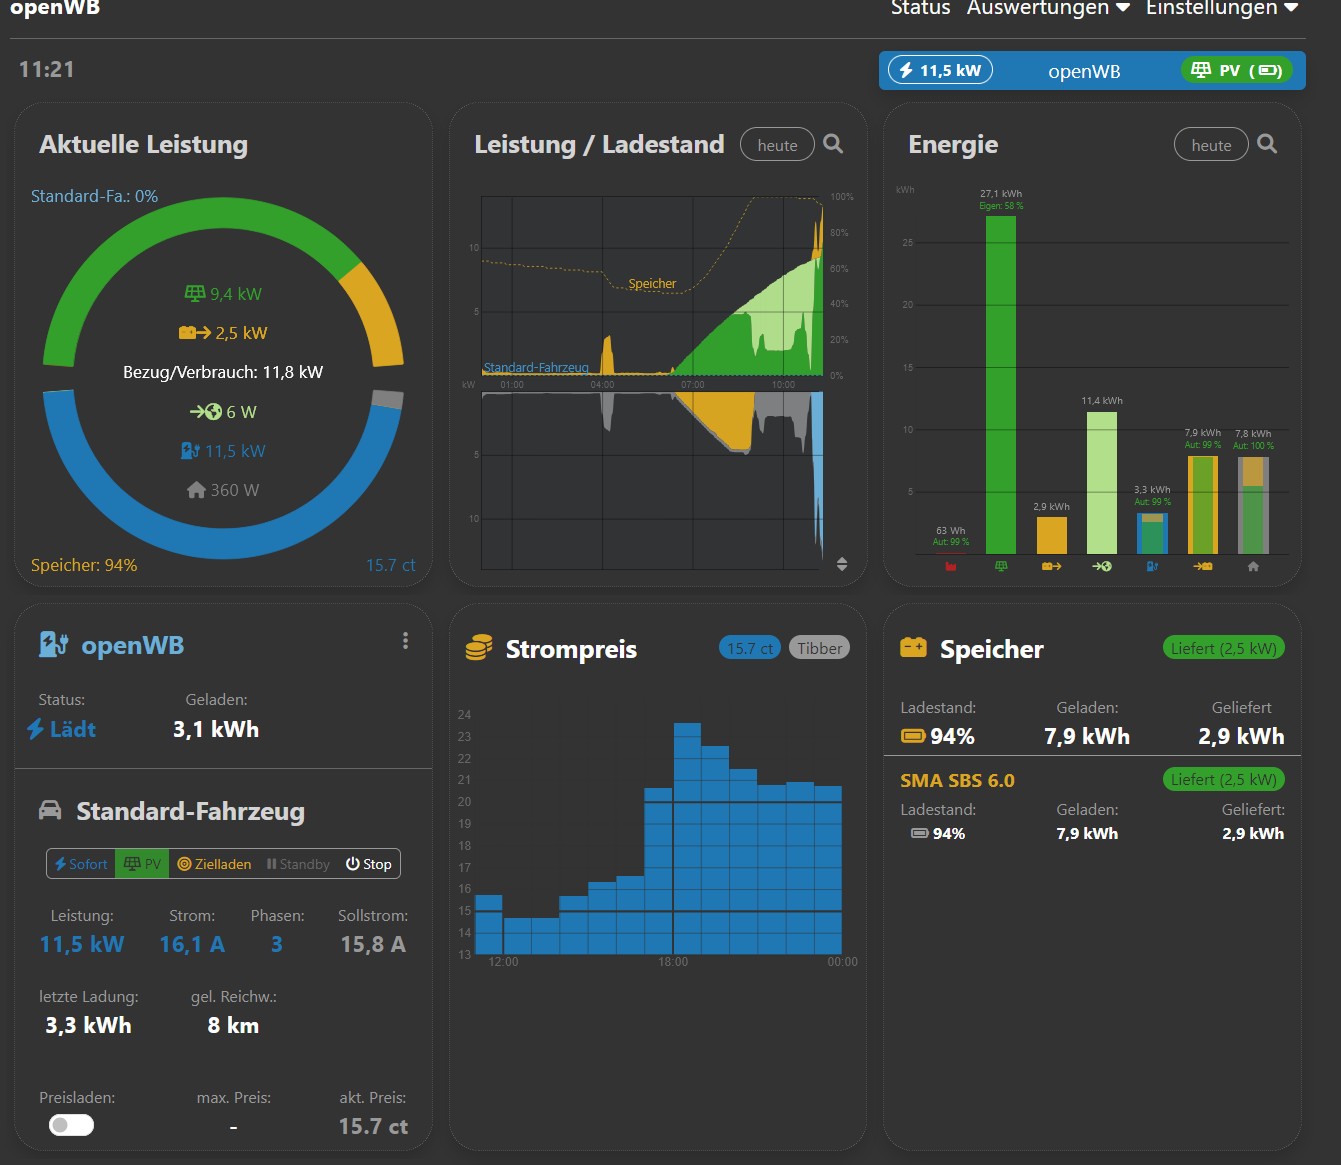Click the coins icon next to Strompreis
This screenshot has height=1165, width=1341.
pos(479,649)
